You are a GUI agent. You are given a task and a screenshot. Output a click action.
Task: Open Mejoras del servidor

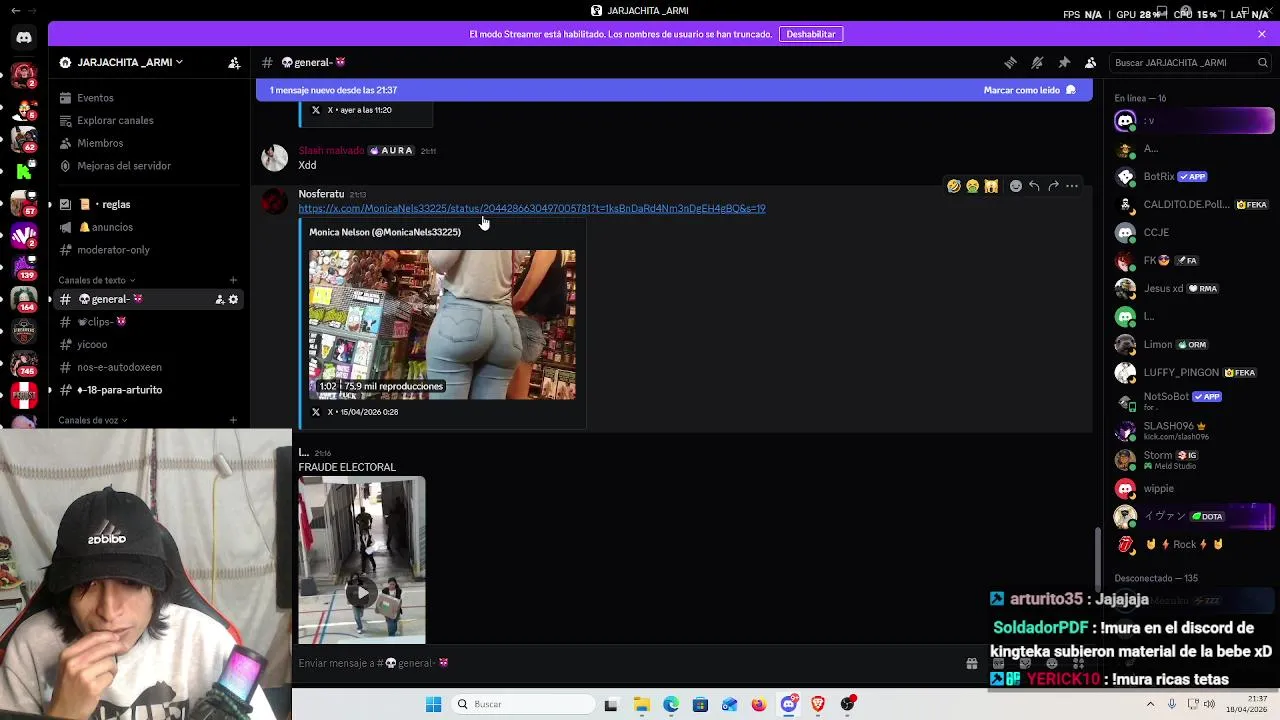pyautogui.click(x=150, y=166)
